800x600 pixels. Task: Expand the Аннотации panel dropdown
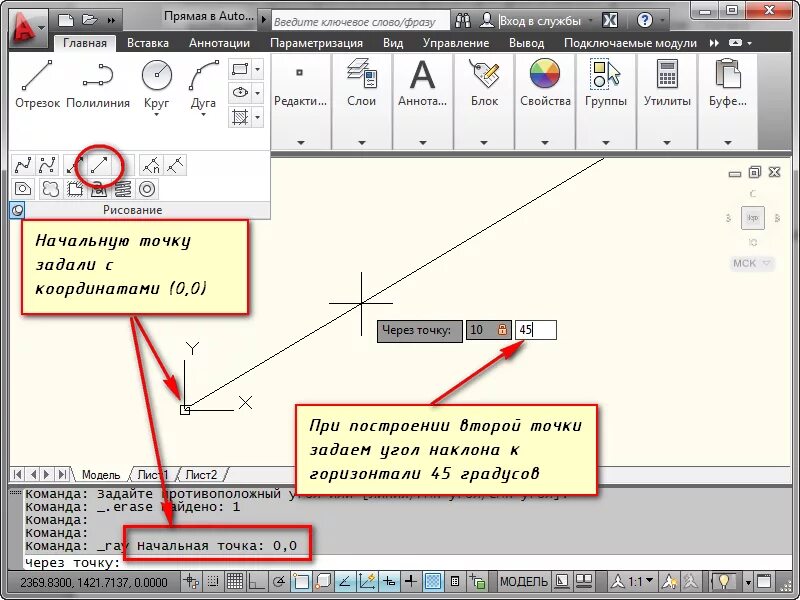pyautogui.click(x=422, y=143)
